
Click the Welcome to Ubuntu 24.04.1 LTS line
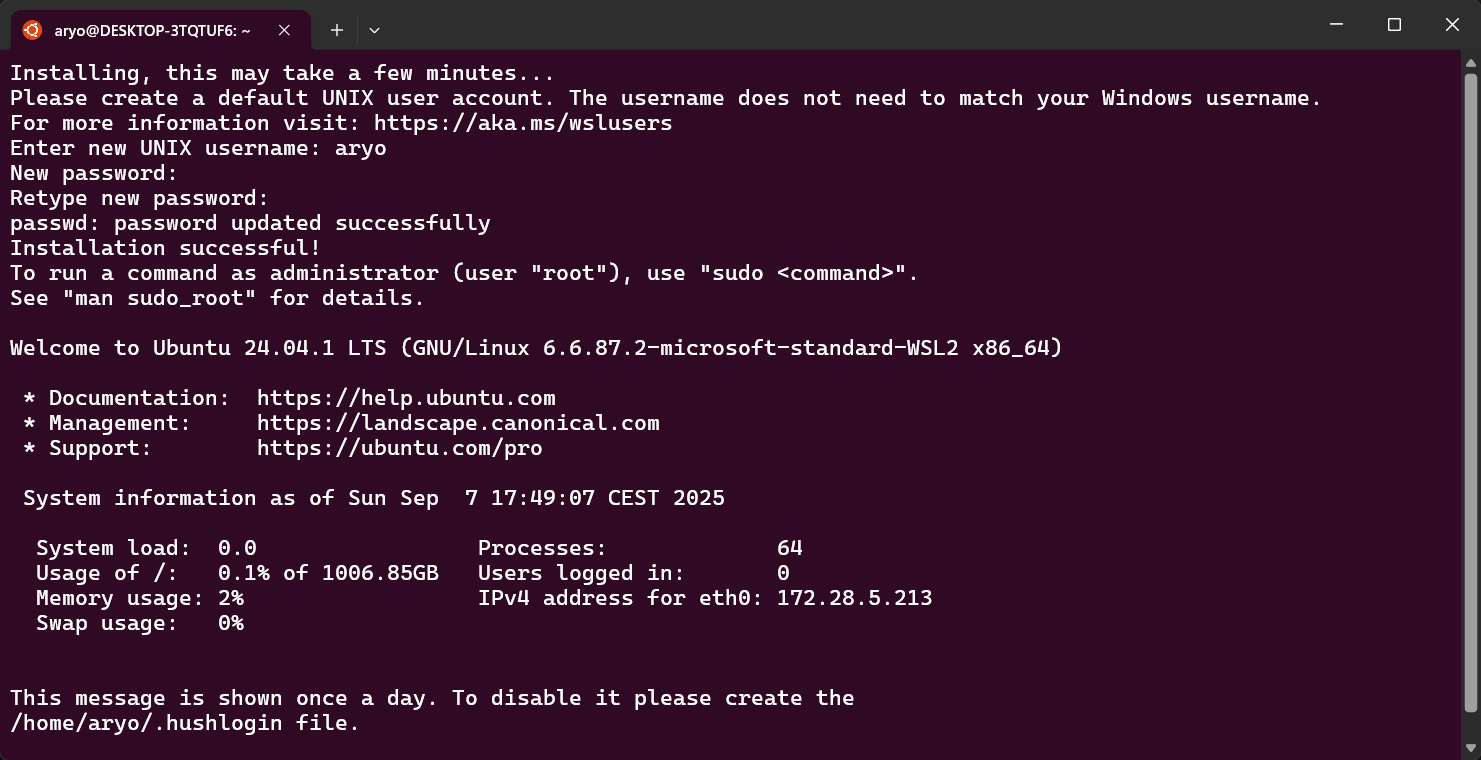coord(536,348)
